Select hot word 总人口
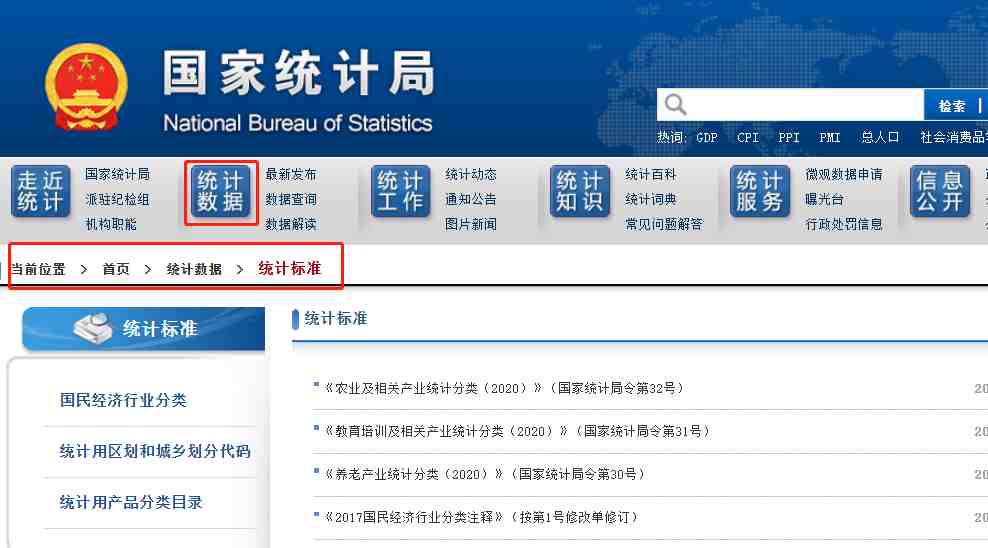The width and height of the screenshot is (988, 548). [880, 137]
